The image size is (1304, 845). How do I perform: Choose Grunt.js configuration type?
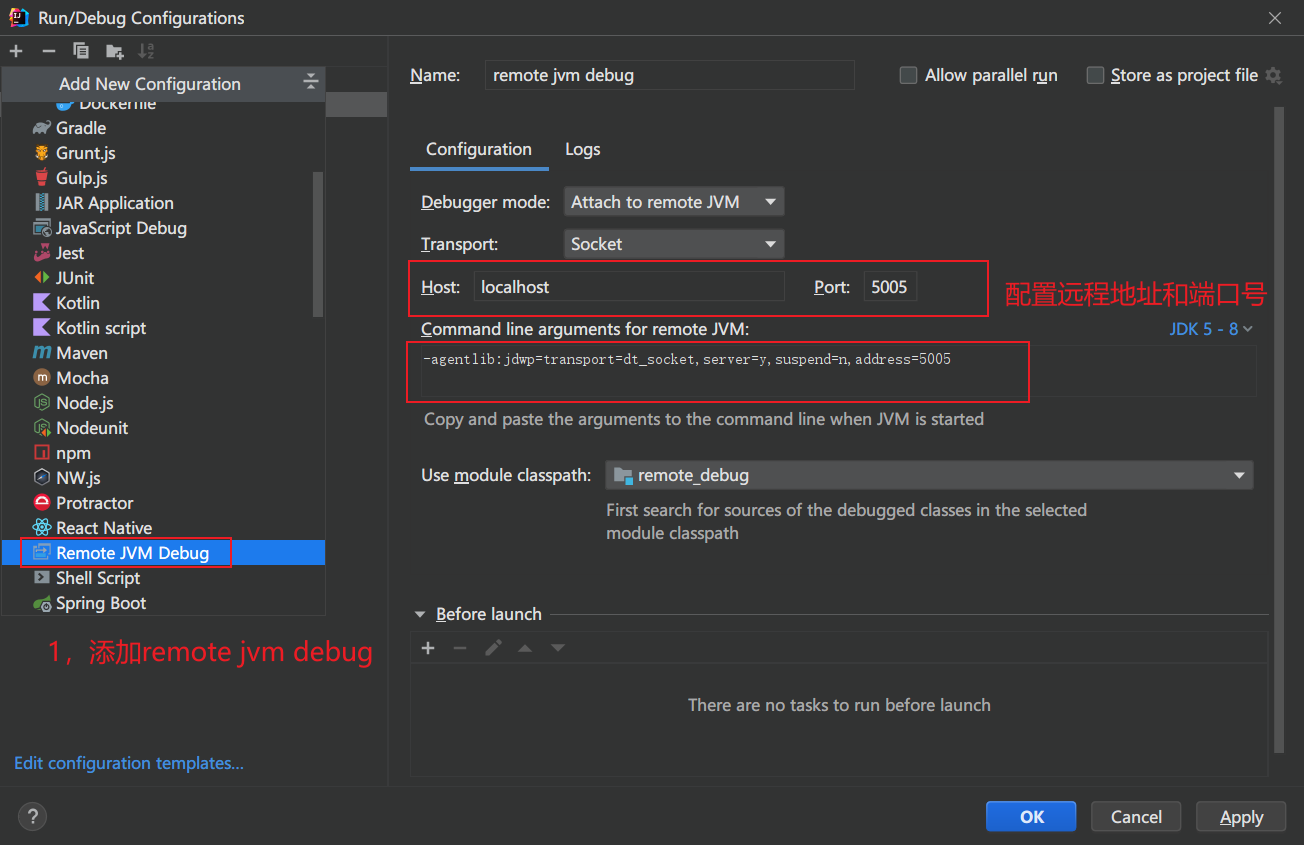tap(163, 153)
